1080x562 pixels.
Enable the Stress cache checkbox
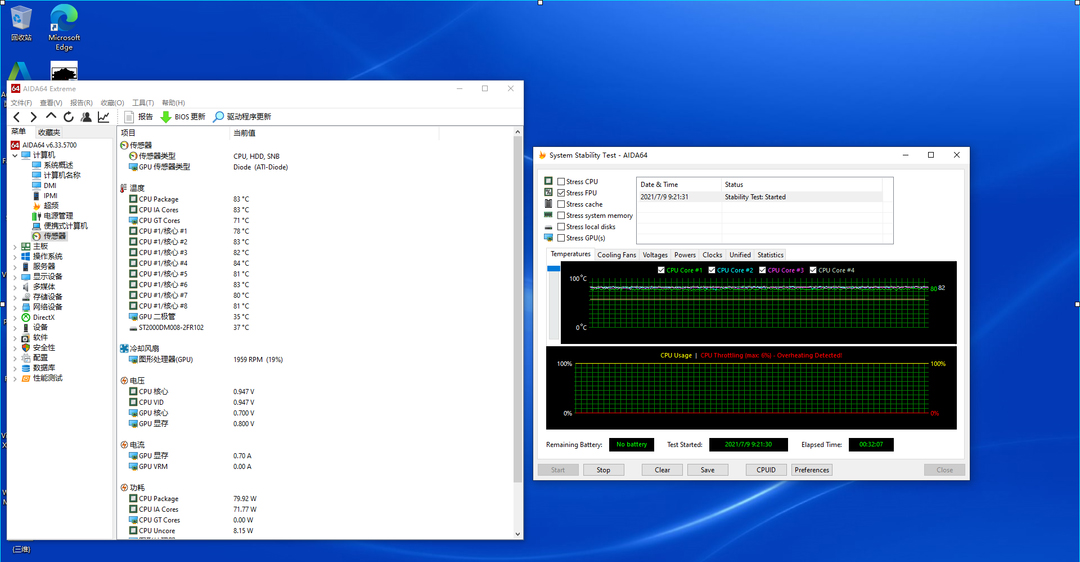[x=561, y=205]
